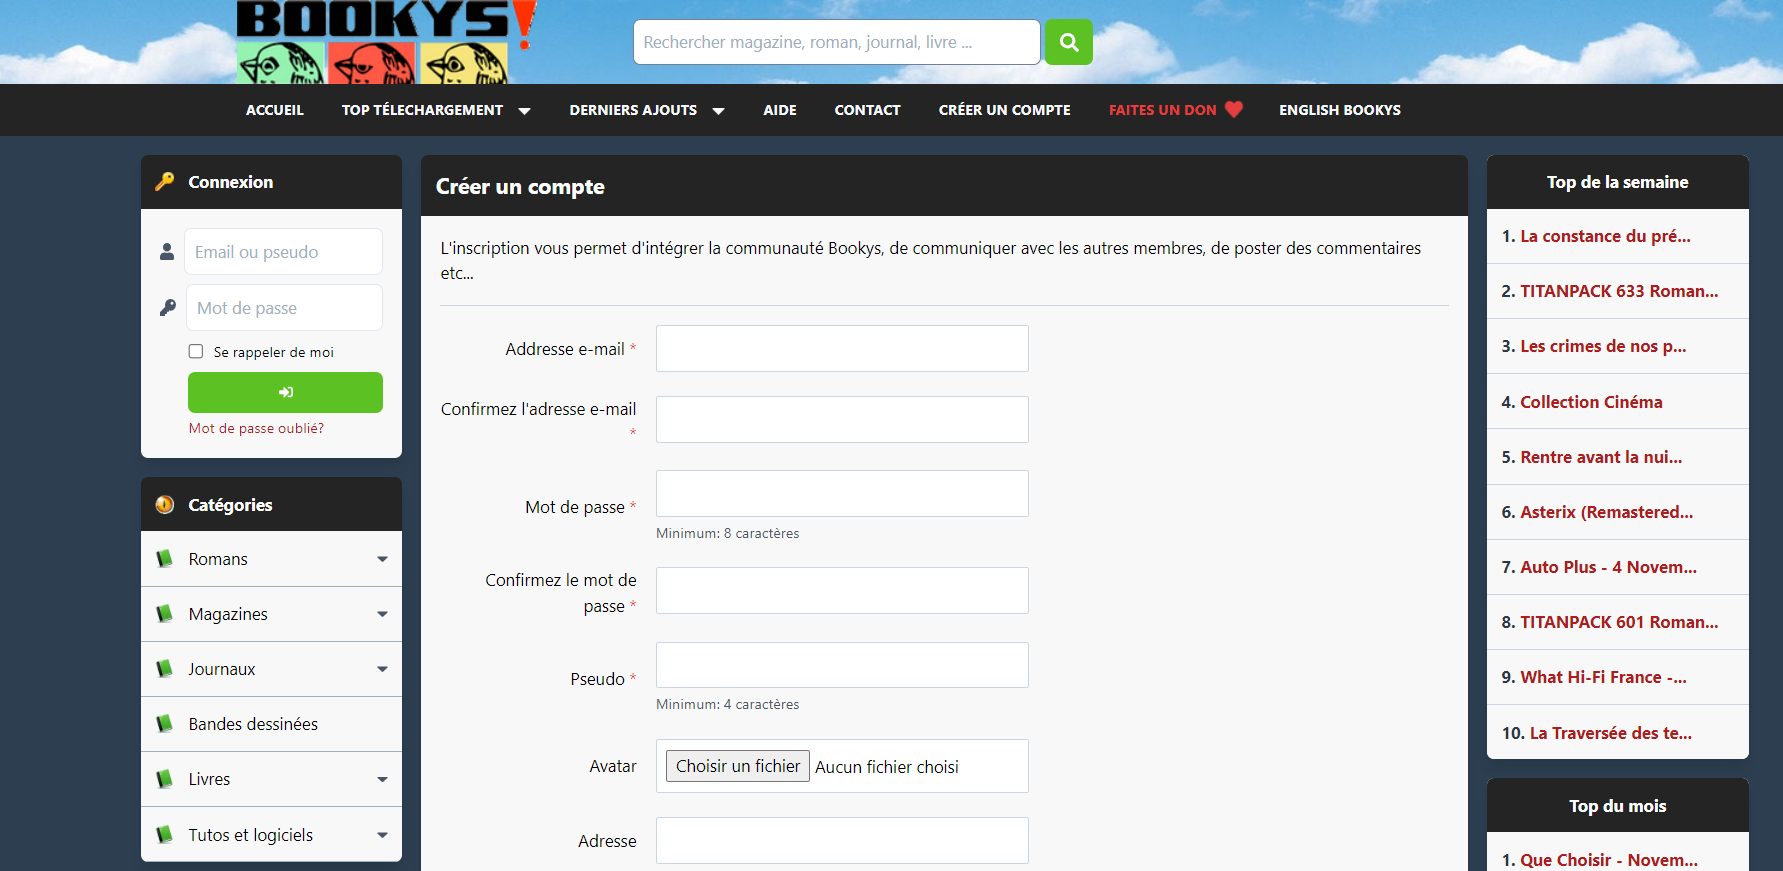Open the Aide menu item
The height and width of the screenshot is (871, 1783).
pos(780,110)
